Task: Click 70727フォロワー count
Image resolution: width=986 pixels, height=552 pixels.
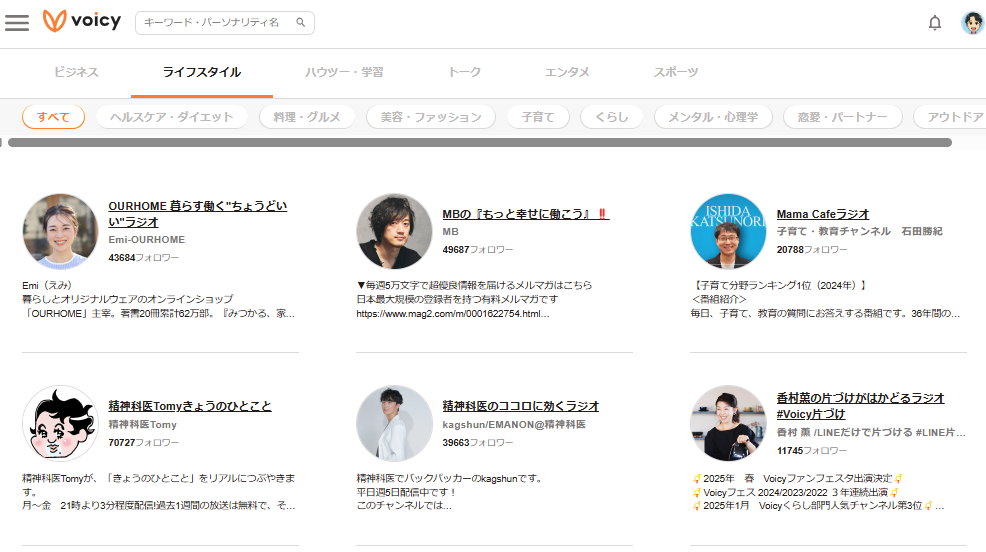Action: 143,443
